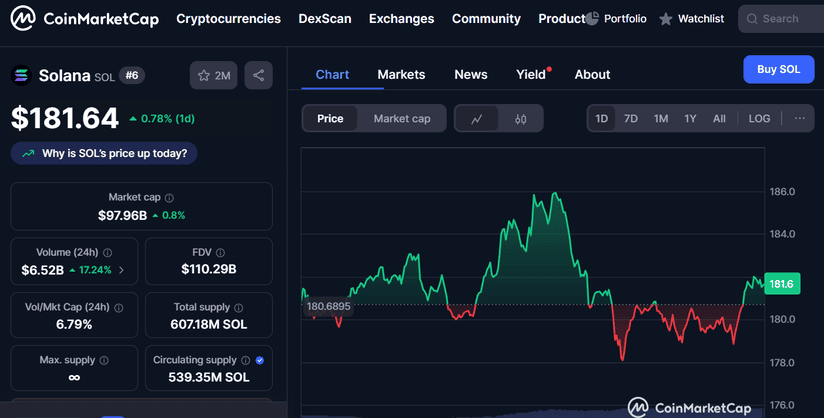This screenshot has width=824, height=418.
Task: Open the Products menu
Action: [x=562, y=19]
